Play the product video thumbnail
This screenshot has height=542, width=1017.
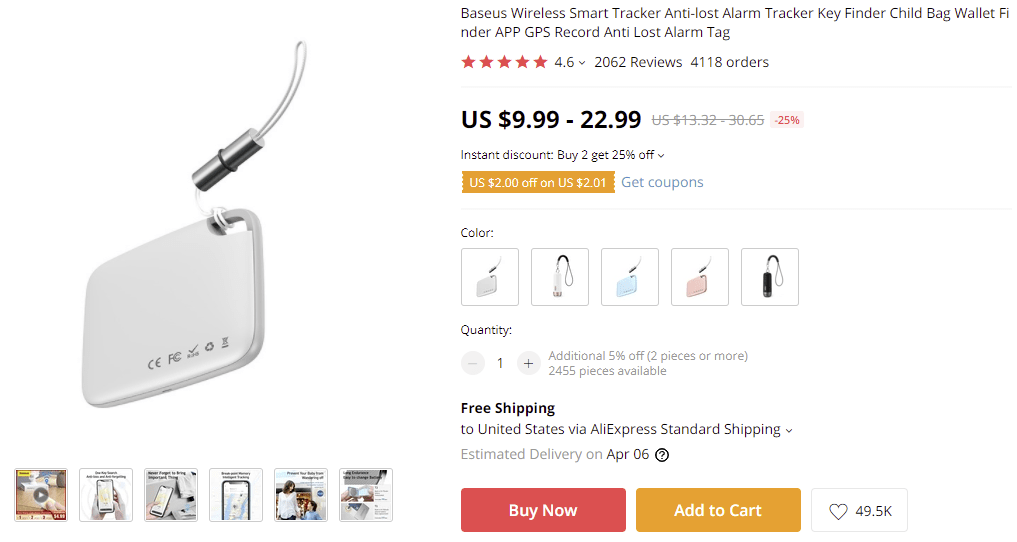(x=41, y=494)
